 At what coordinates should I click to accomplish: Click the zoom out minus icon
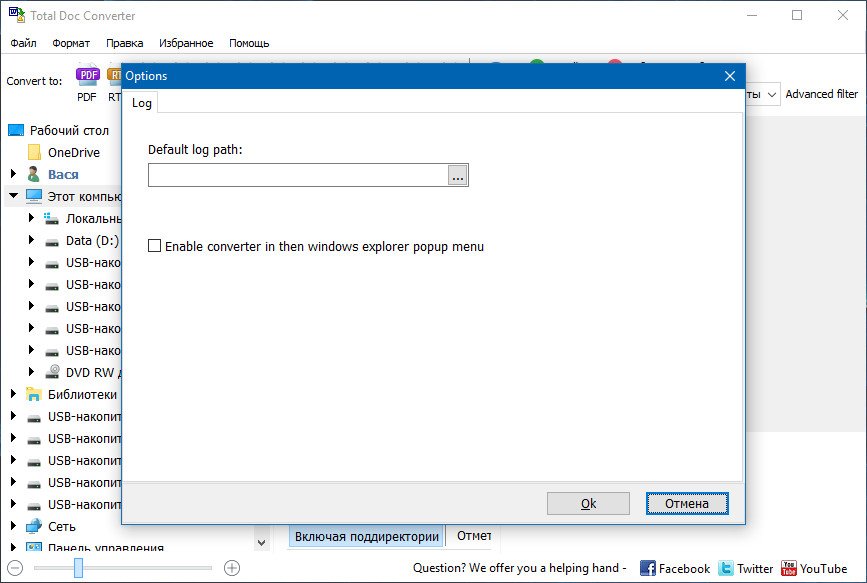point(15,568)
